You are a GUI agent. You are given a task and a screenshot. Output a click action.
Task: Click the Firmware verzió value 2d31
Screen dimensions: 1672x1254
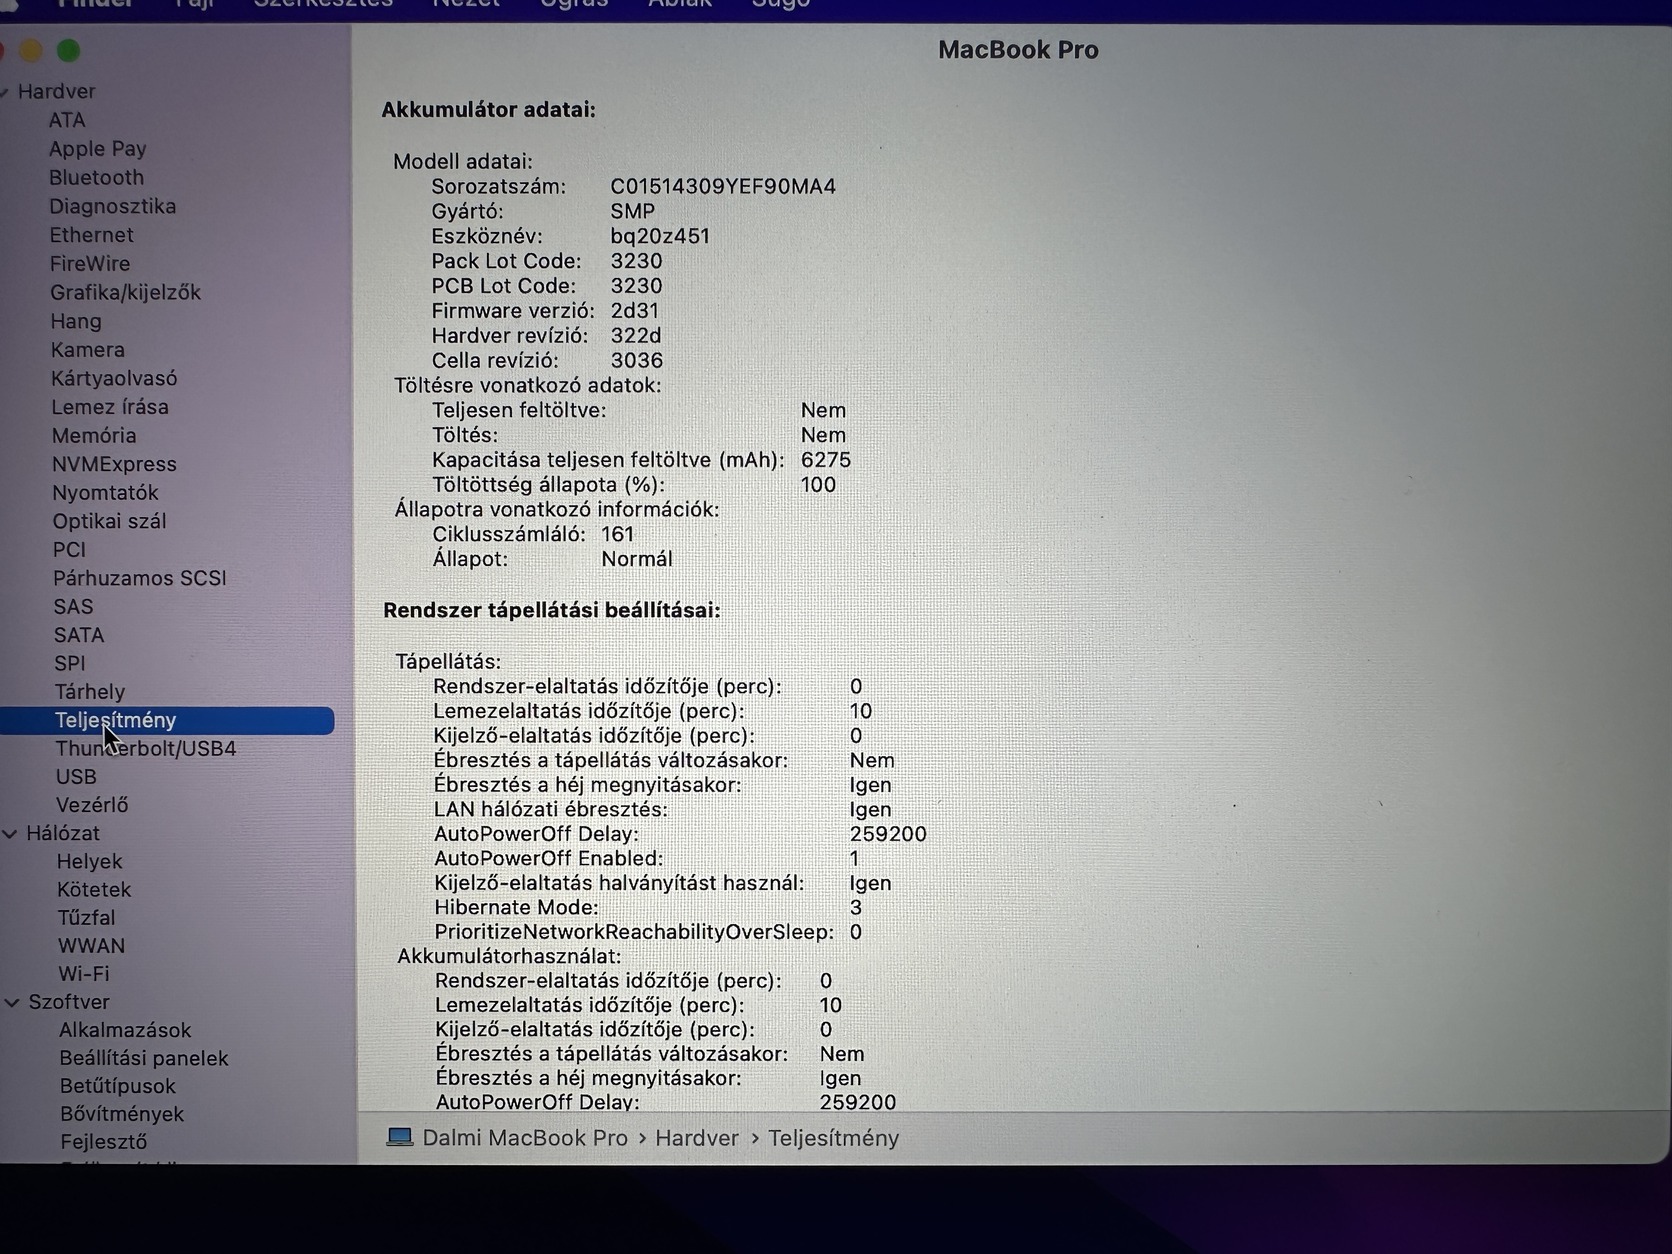(635, 311)
